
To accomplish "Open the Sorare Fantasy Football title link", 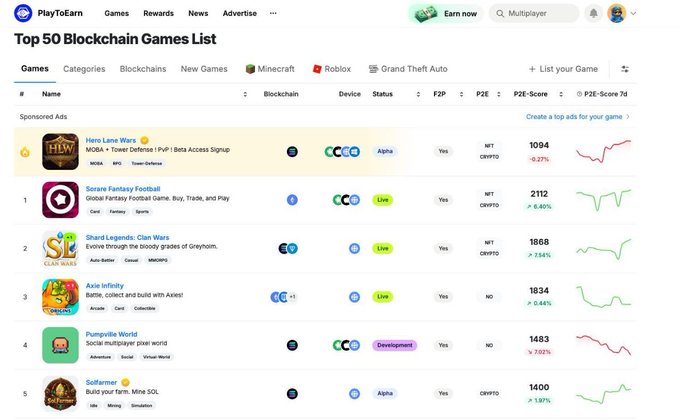I will tap(123, 189).
